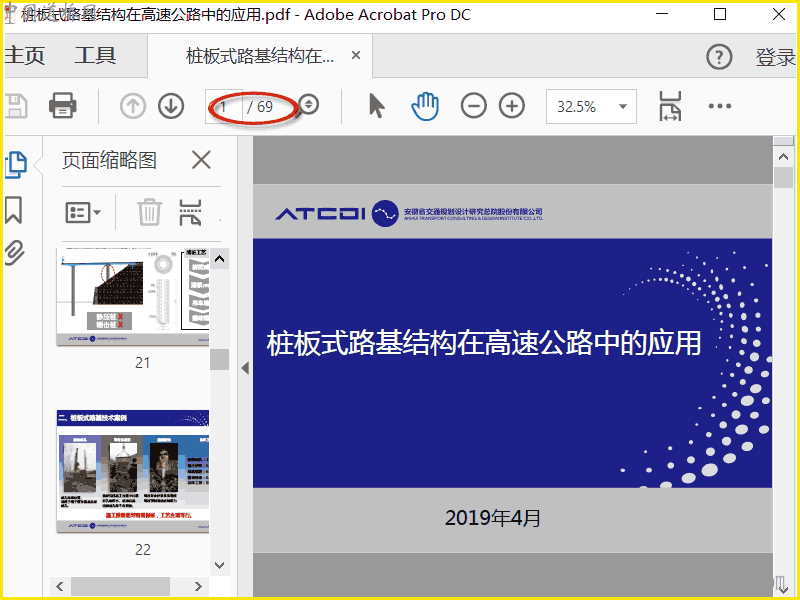Screen dimensions: 800x600
Task: Switch to 桩板式路基结构在... document tab
Action: point(260,56)
